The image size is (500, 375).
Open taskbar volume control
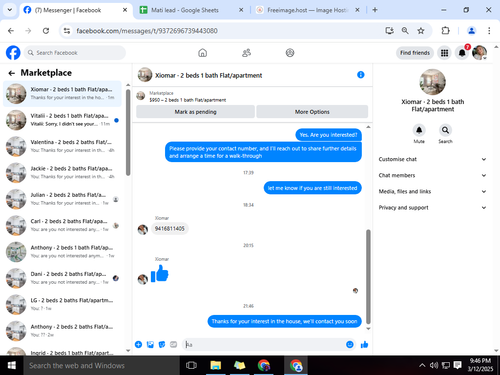coord(434,365)
